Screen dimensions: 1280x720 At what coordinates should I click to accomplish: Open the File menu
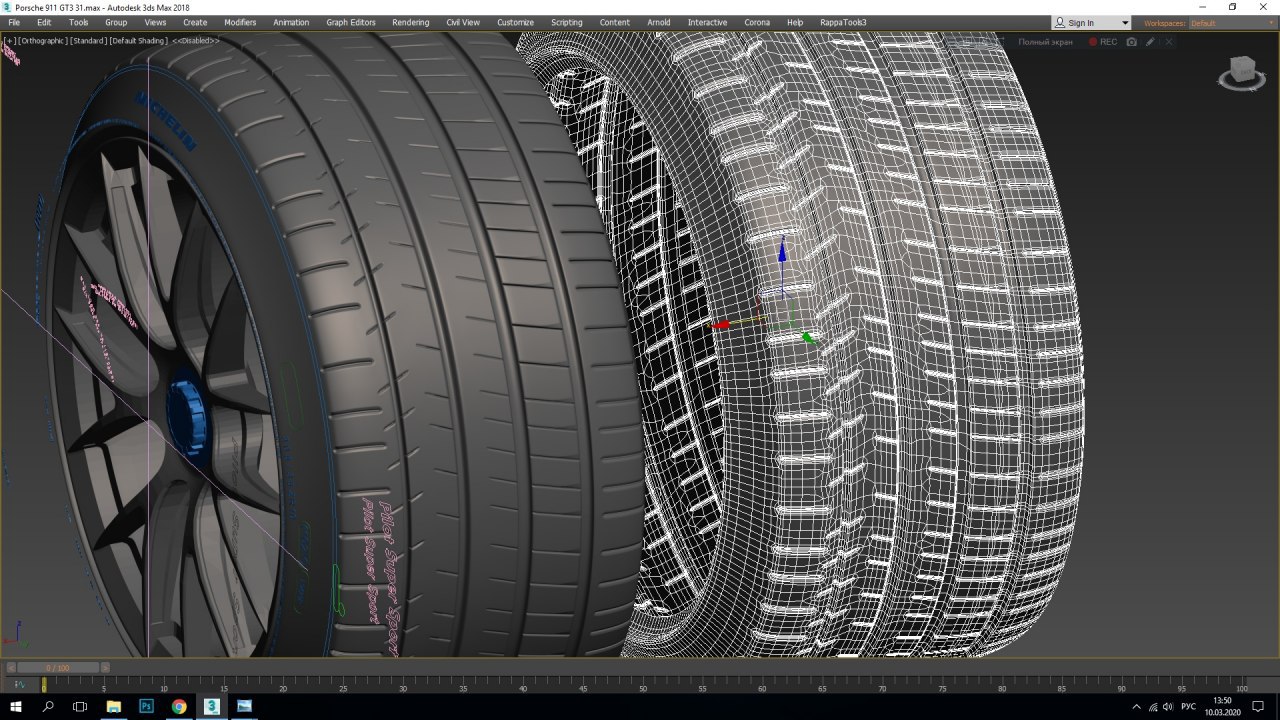click(x=14, y=22)
